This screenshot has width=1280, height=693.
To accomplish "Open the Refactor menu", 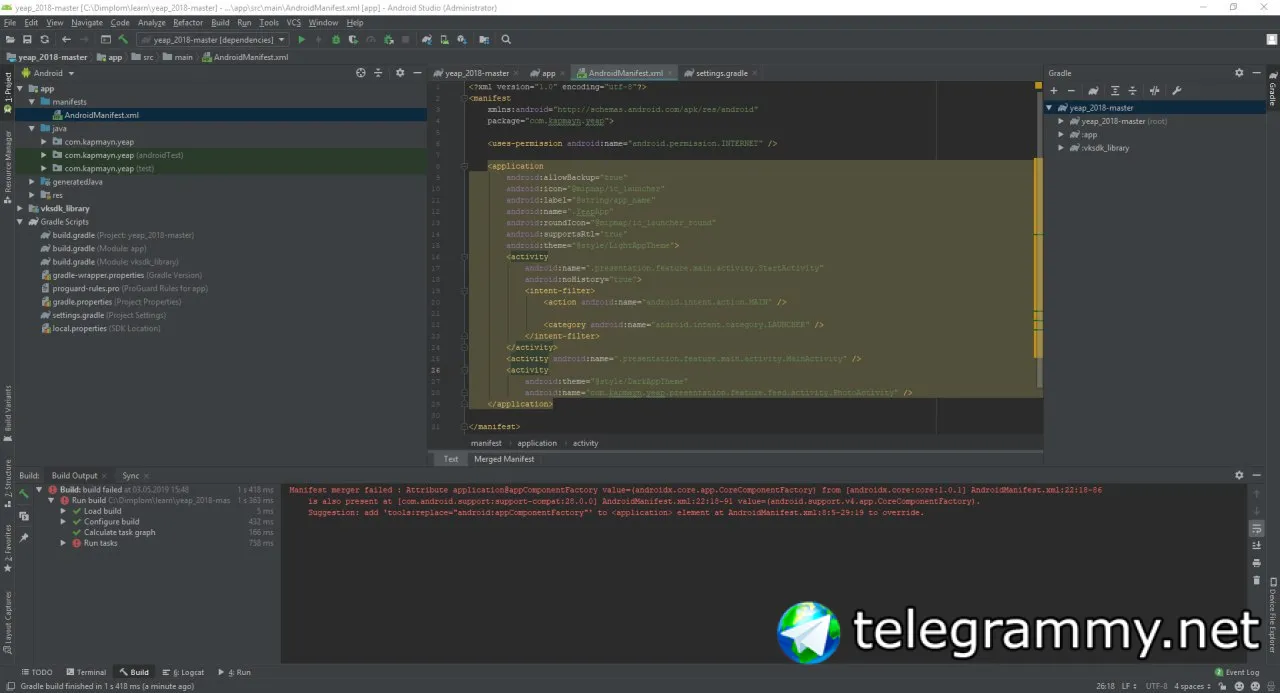I will (x=188, y=22).
